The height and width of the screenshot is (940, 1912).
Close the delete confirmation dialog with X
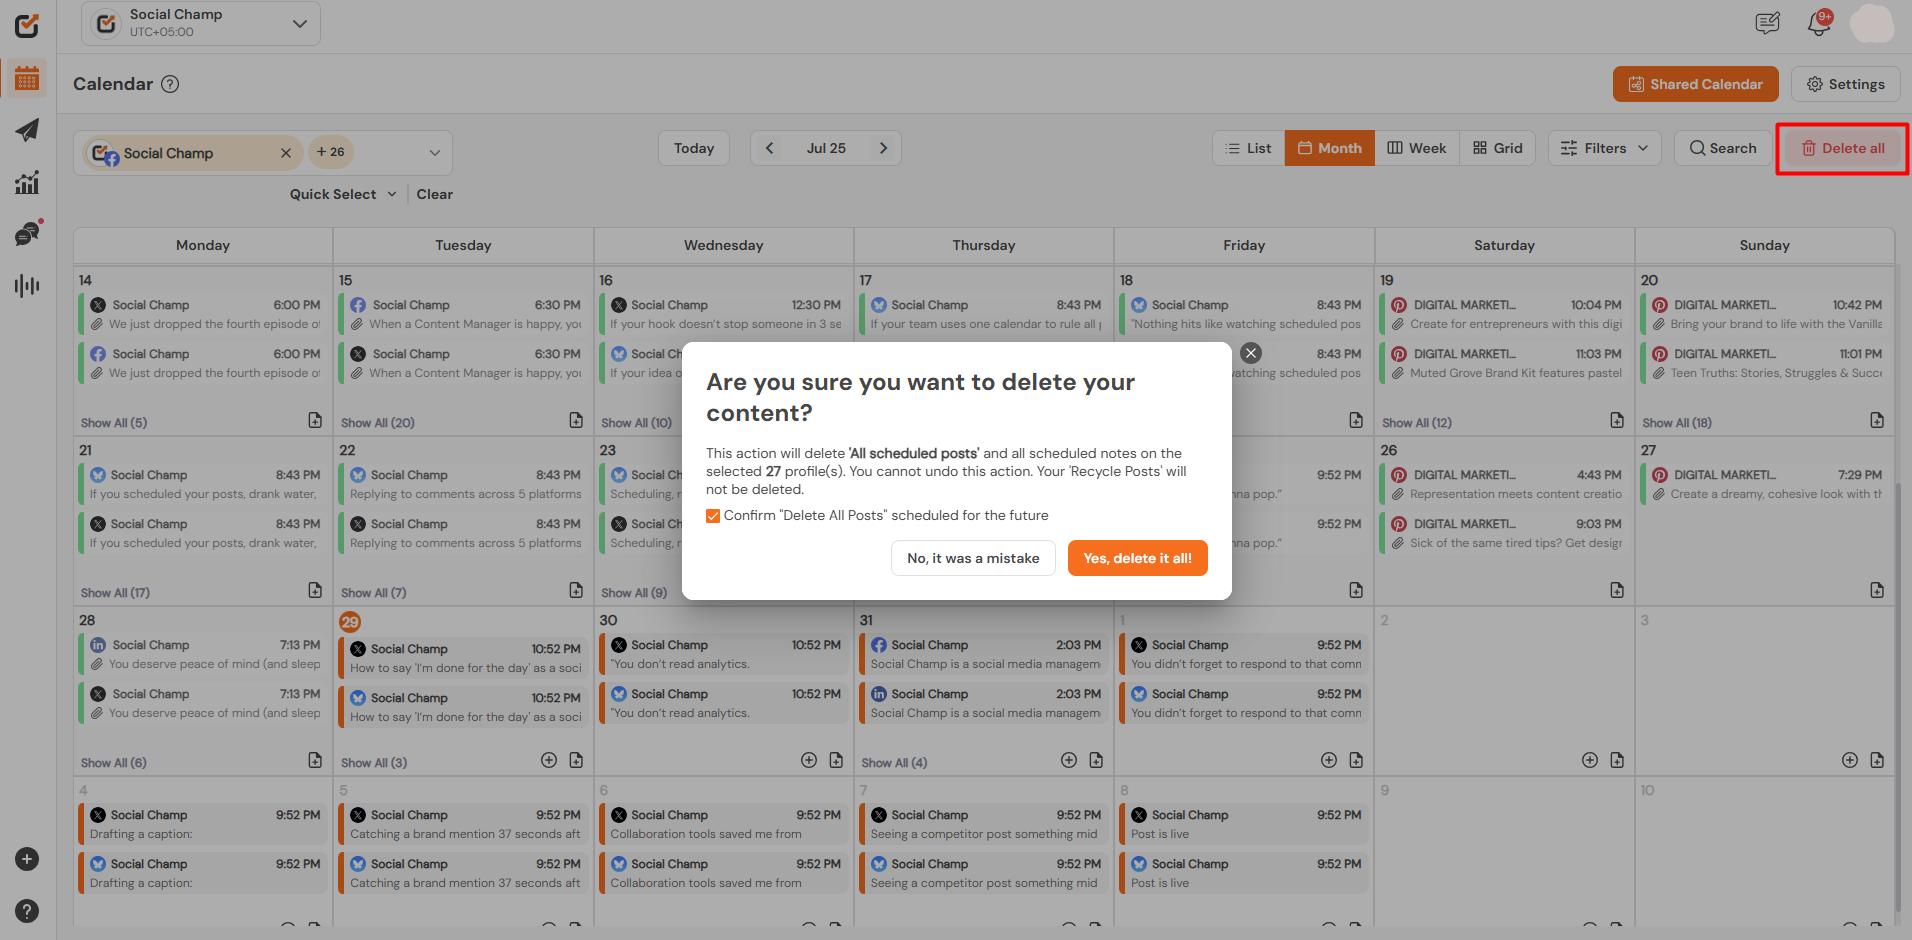click(1251, 353)
